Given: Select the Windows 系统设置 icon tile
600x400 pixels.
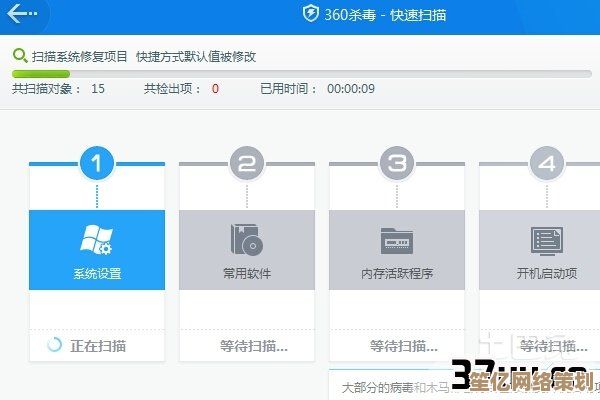Looking at the screenshot, I should coord(97,240).
